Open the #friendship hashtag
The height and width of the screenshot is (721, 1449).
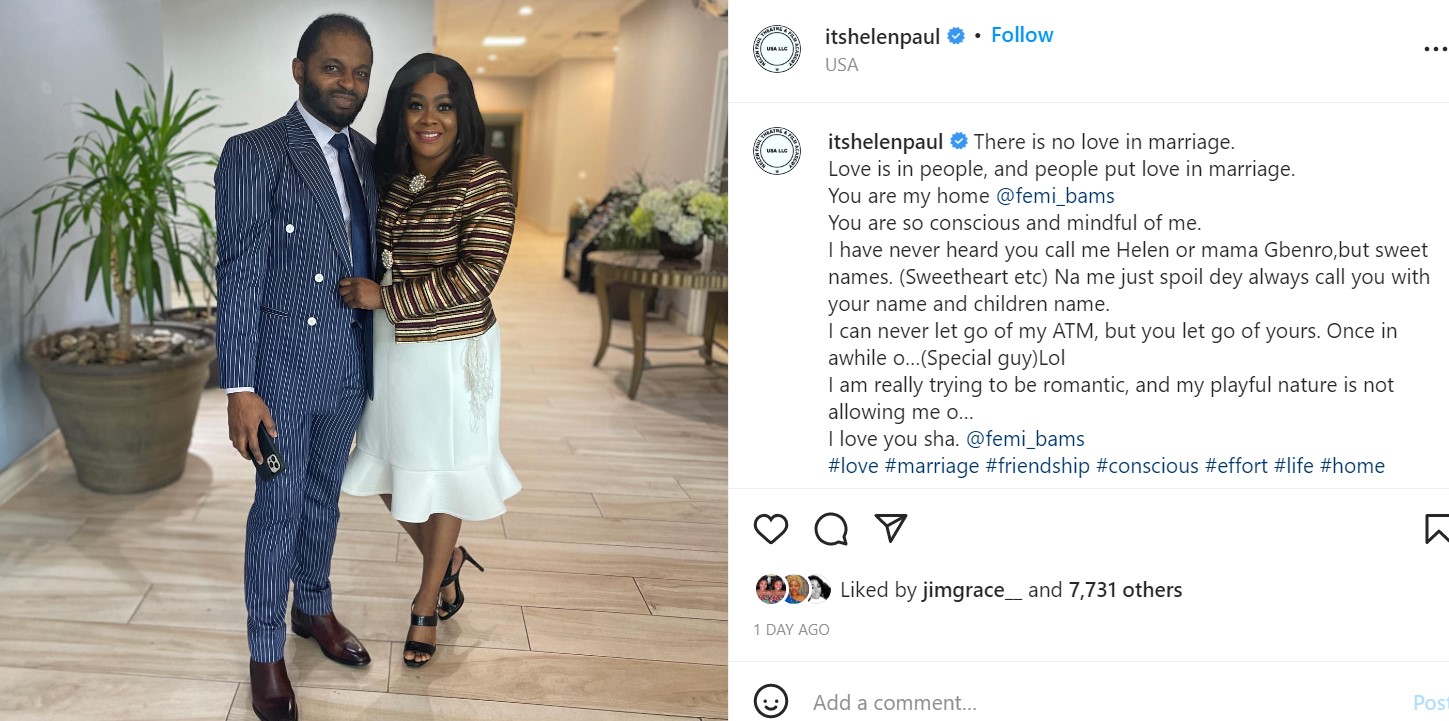click(x=1037, y=466)
